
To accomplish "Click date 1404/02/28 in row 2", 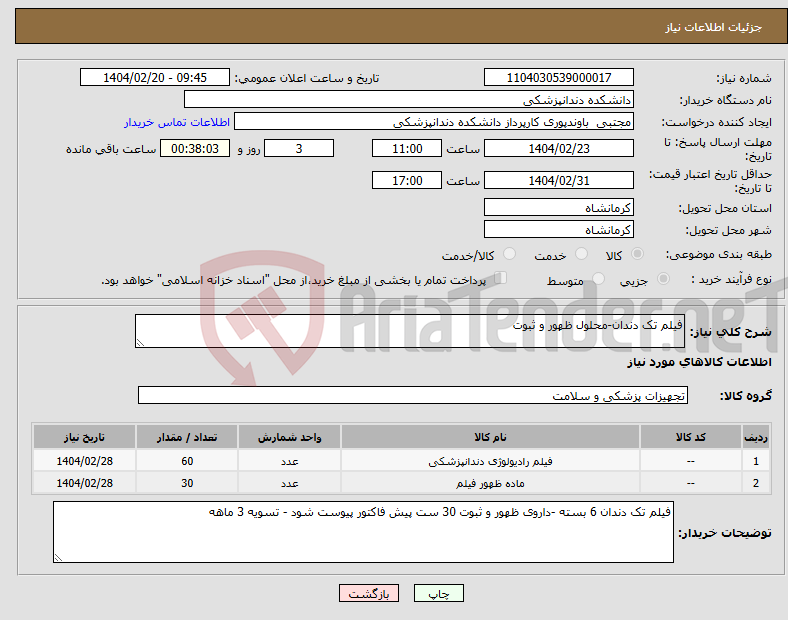I will coord(84,483).
